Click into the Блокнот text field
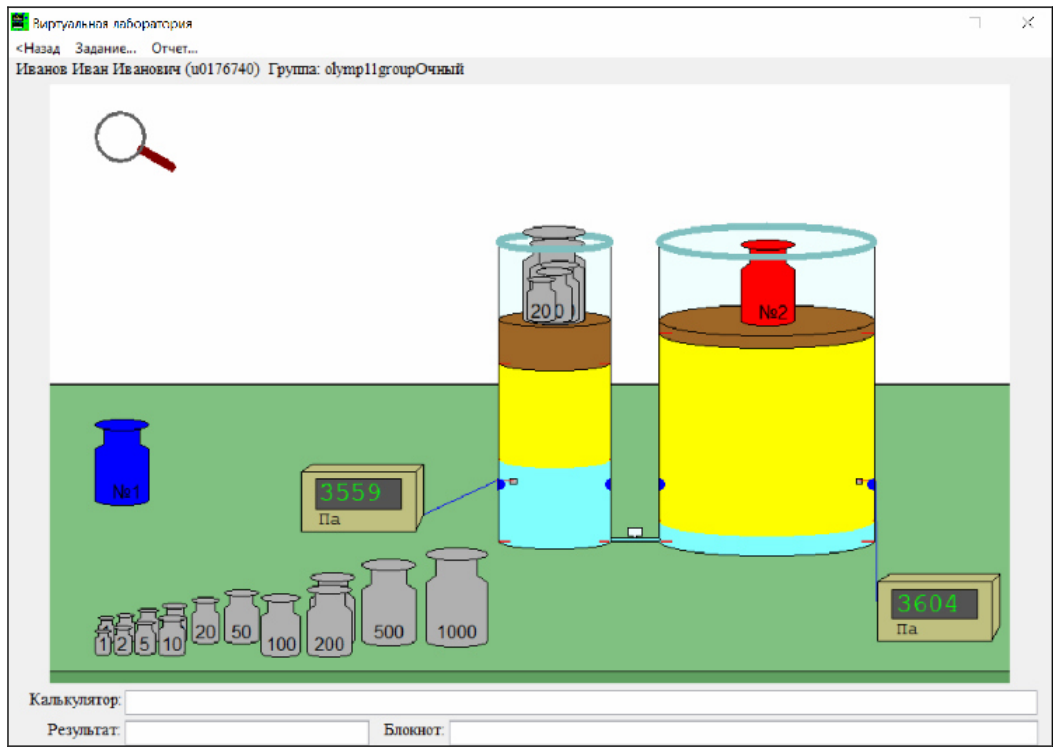The width and height of the screenshot is (1062, 754). [744, 732]
